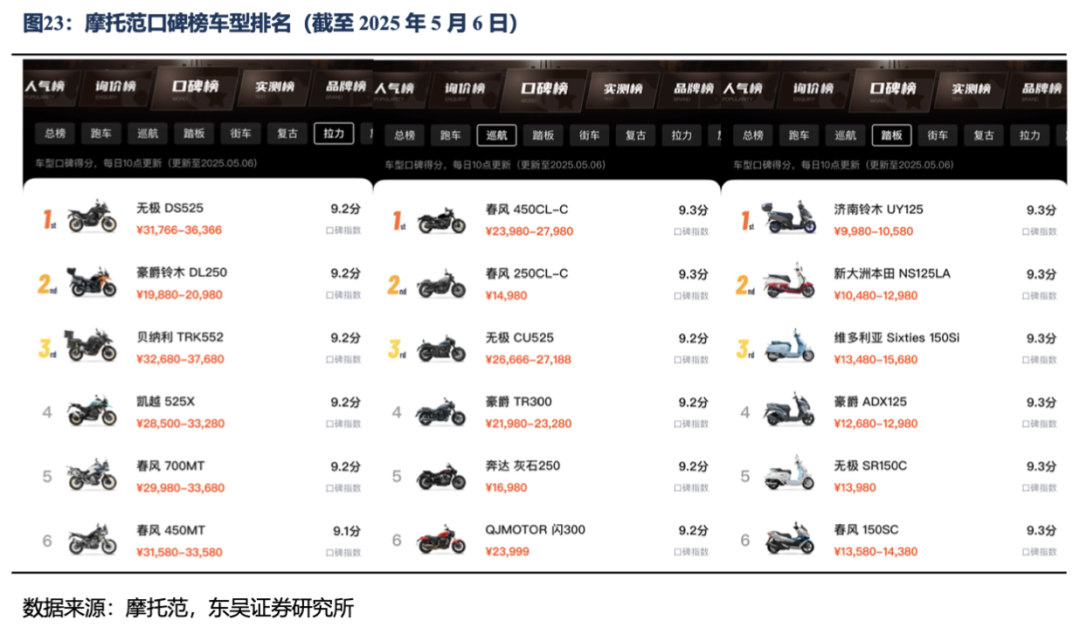View the 奔达 灰石250 bike thumbnail

(x=441, y=475)
